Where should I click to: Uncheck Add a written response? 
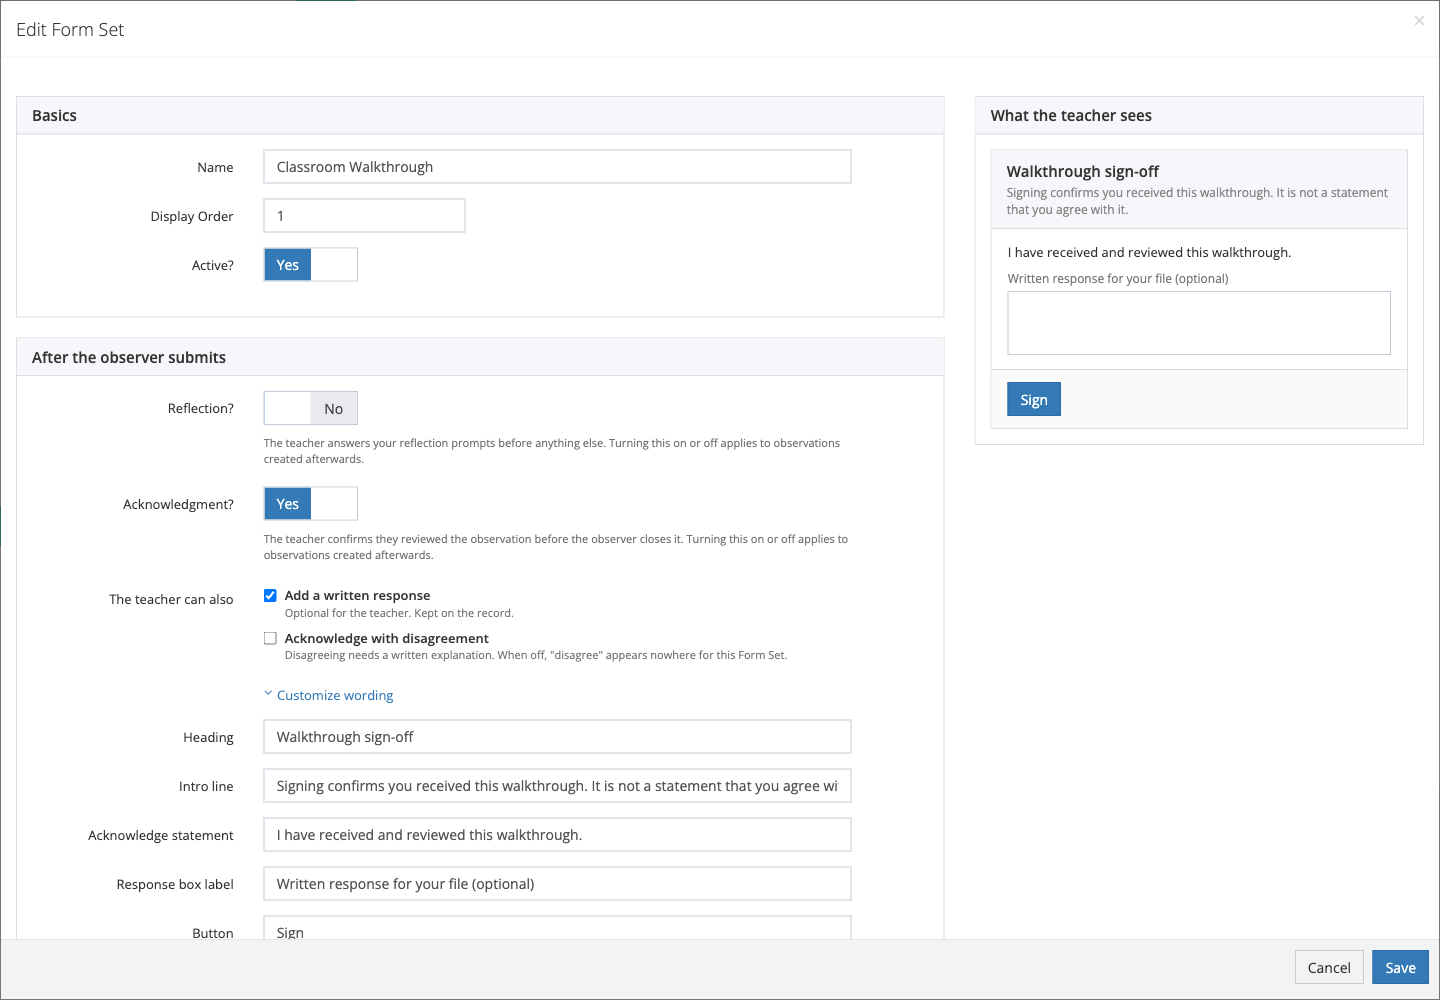(x=270, y=595)
